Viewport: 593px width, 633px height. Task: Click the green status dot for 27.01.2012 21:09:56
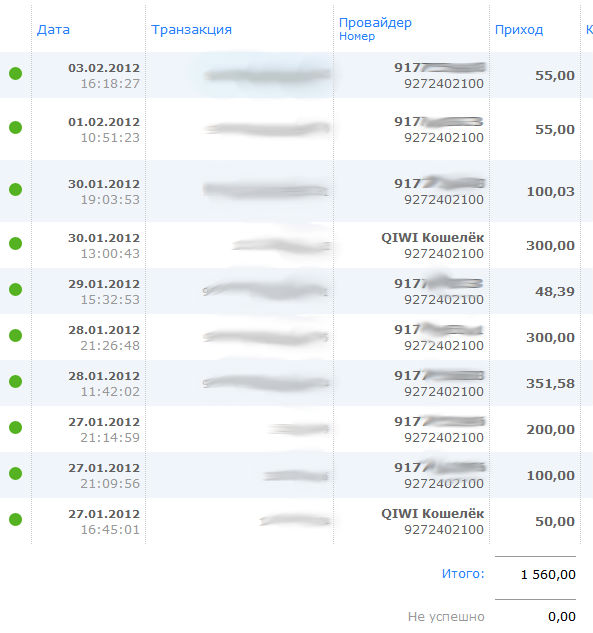pyautogui.click(x=15, y=474)
